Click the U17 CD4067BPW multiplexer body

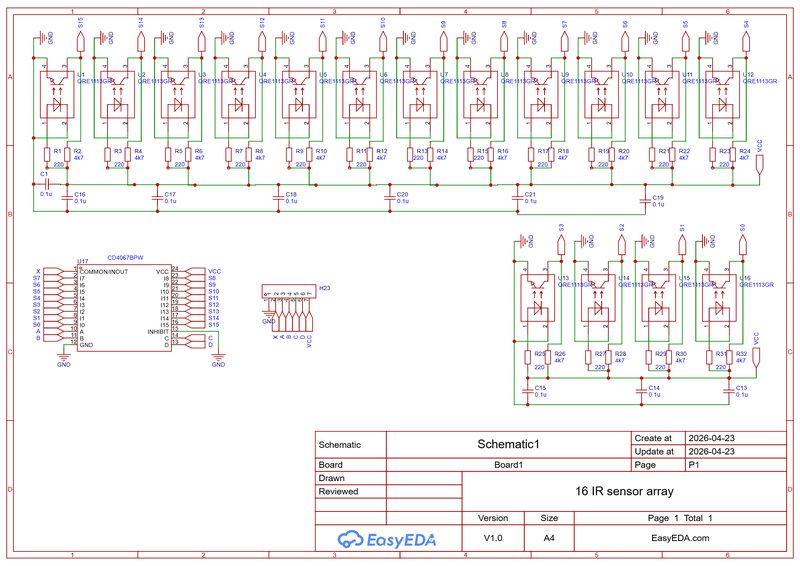tap(124, 308)
